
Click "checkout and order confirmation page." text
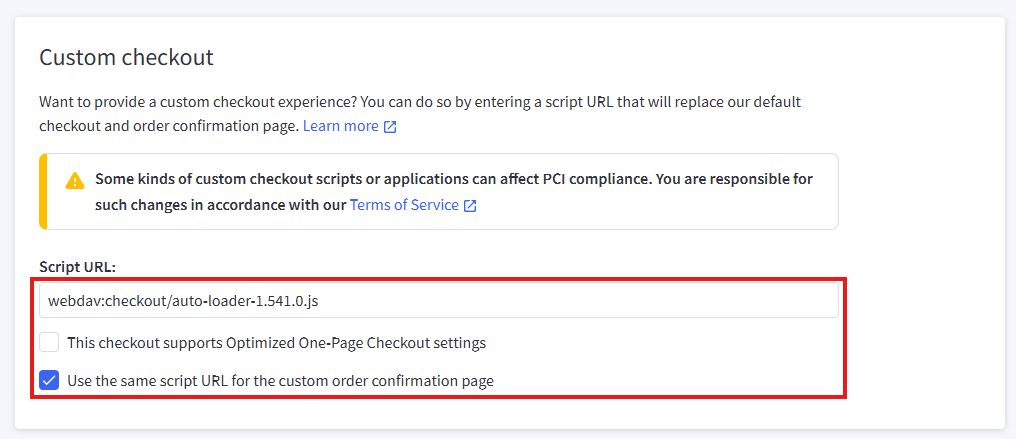pyautogui.click(x=168, y=126)
